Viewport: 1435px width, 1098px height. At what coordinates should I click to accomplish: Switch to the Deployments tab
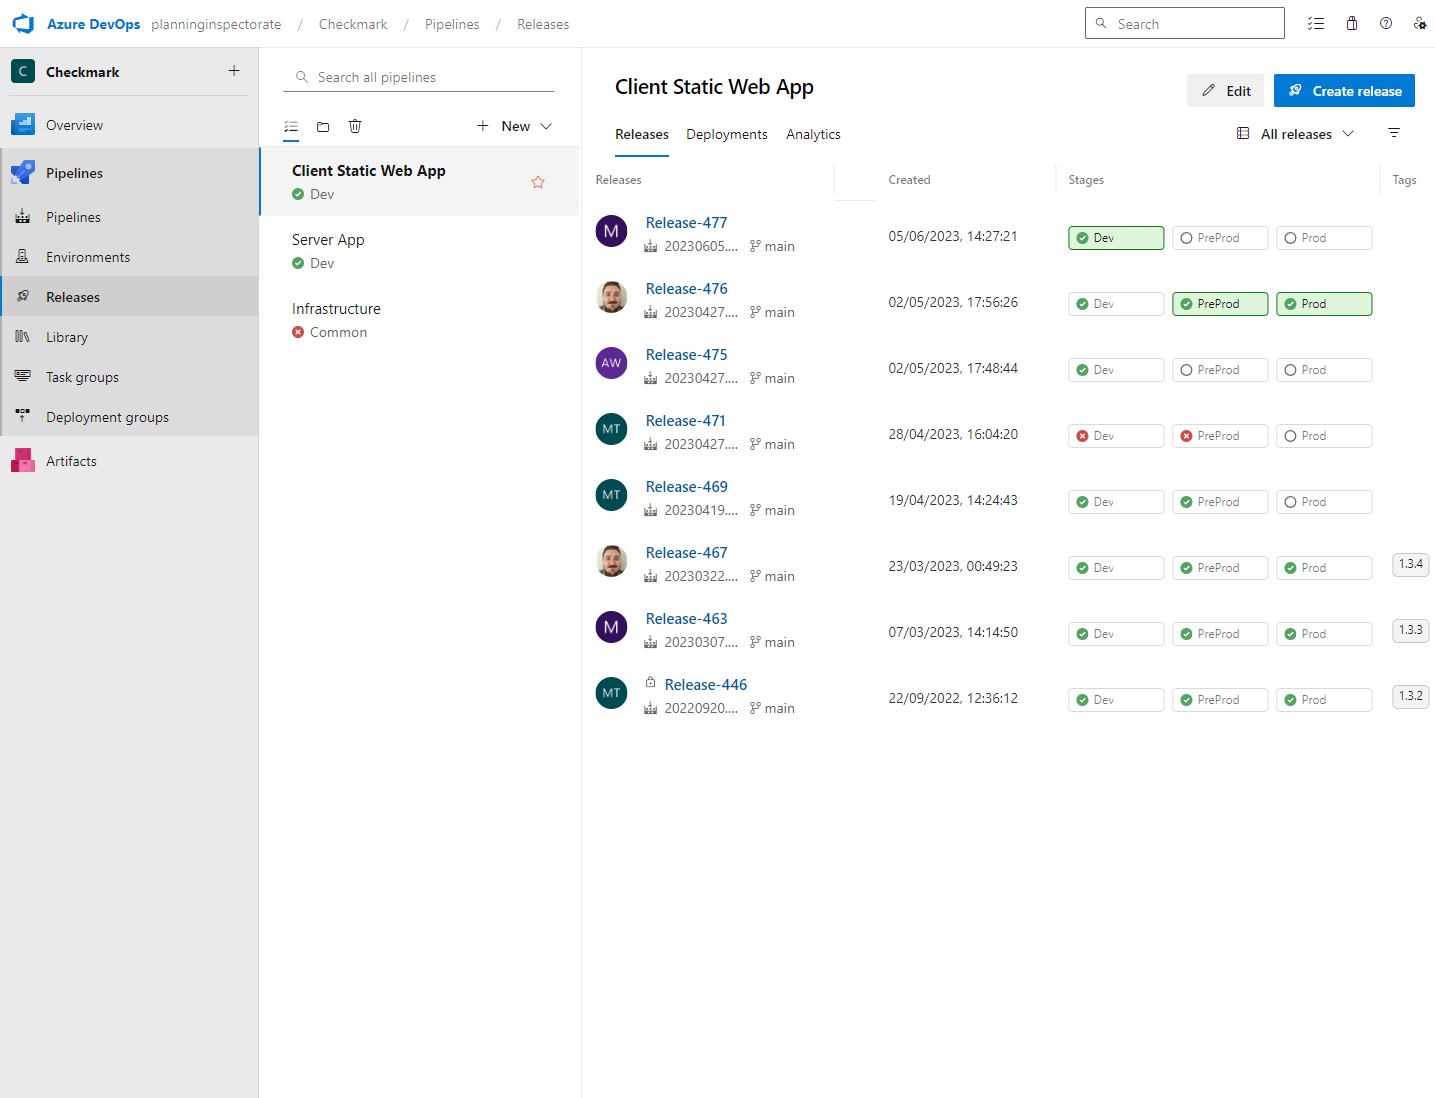tap(727, 134)
